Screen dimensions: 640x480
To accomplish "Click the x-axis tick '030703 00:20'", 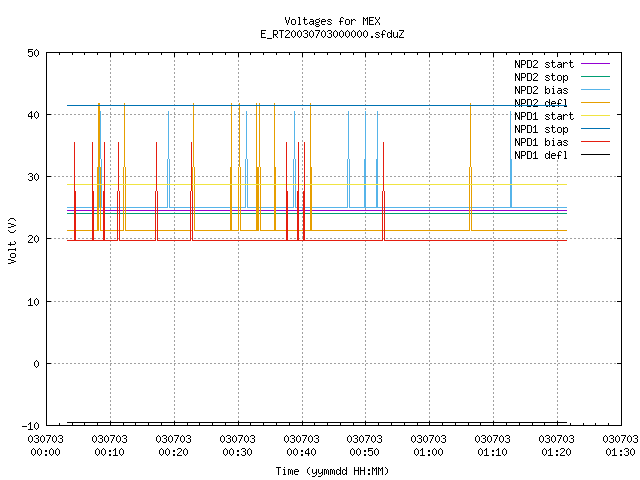I will pos(173,446).
